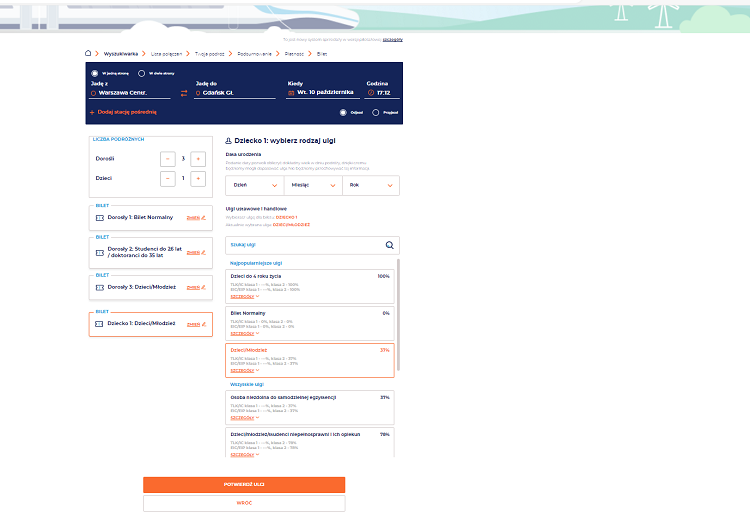
Task: Open the Dzień dropdown
Action: (254, 185)
